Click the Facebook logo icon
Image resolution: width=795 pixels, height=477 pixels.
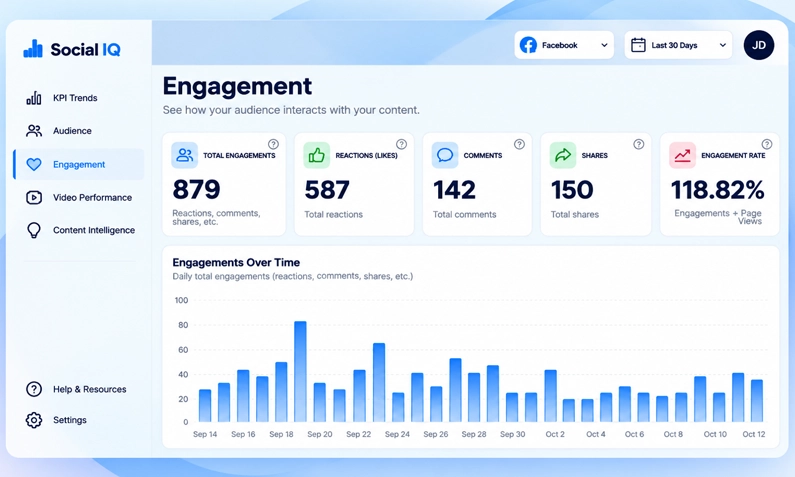[528, 45]
